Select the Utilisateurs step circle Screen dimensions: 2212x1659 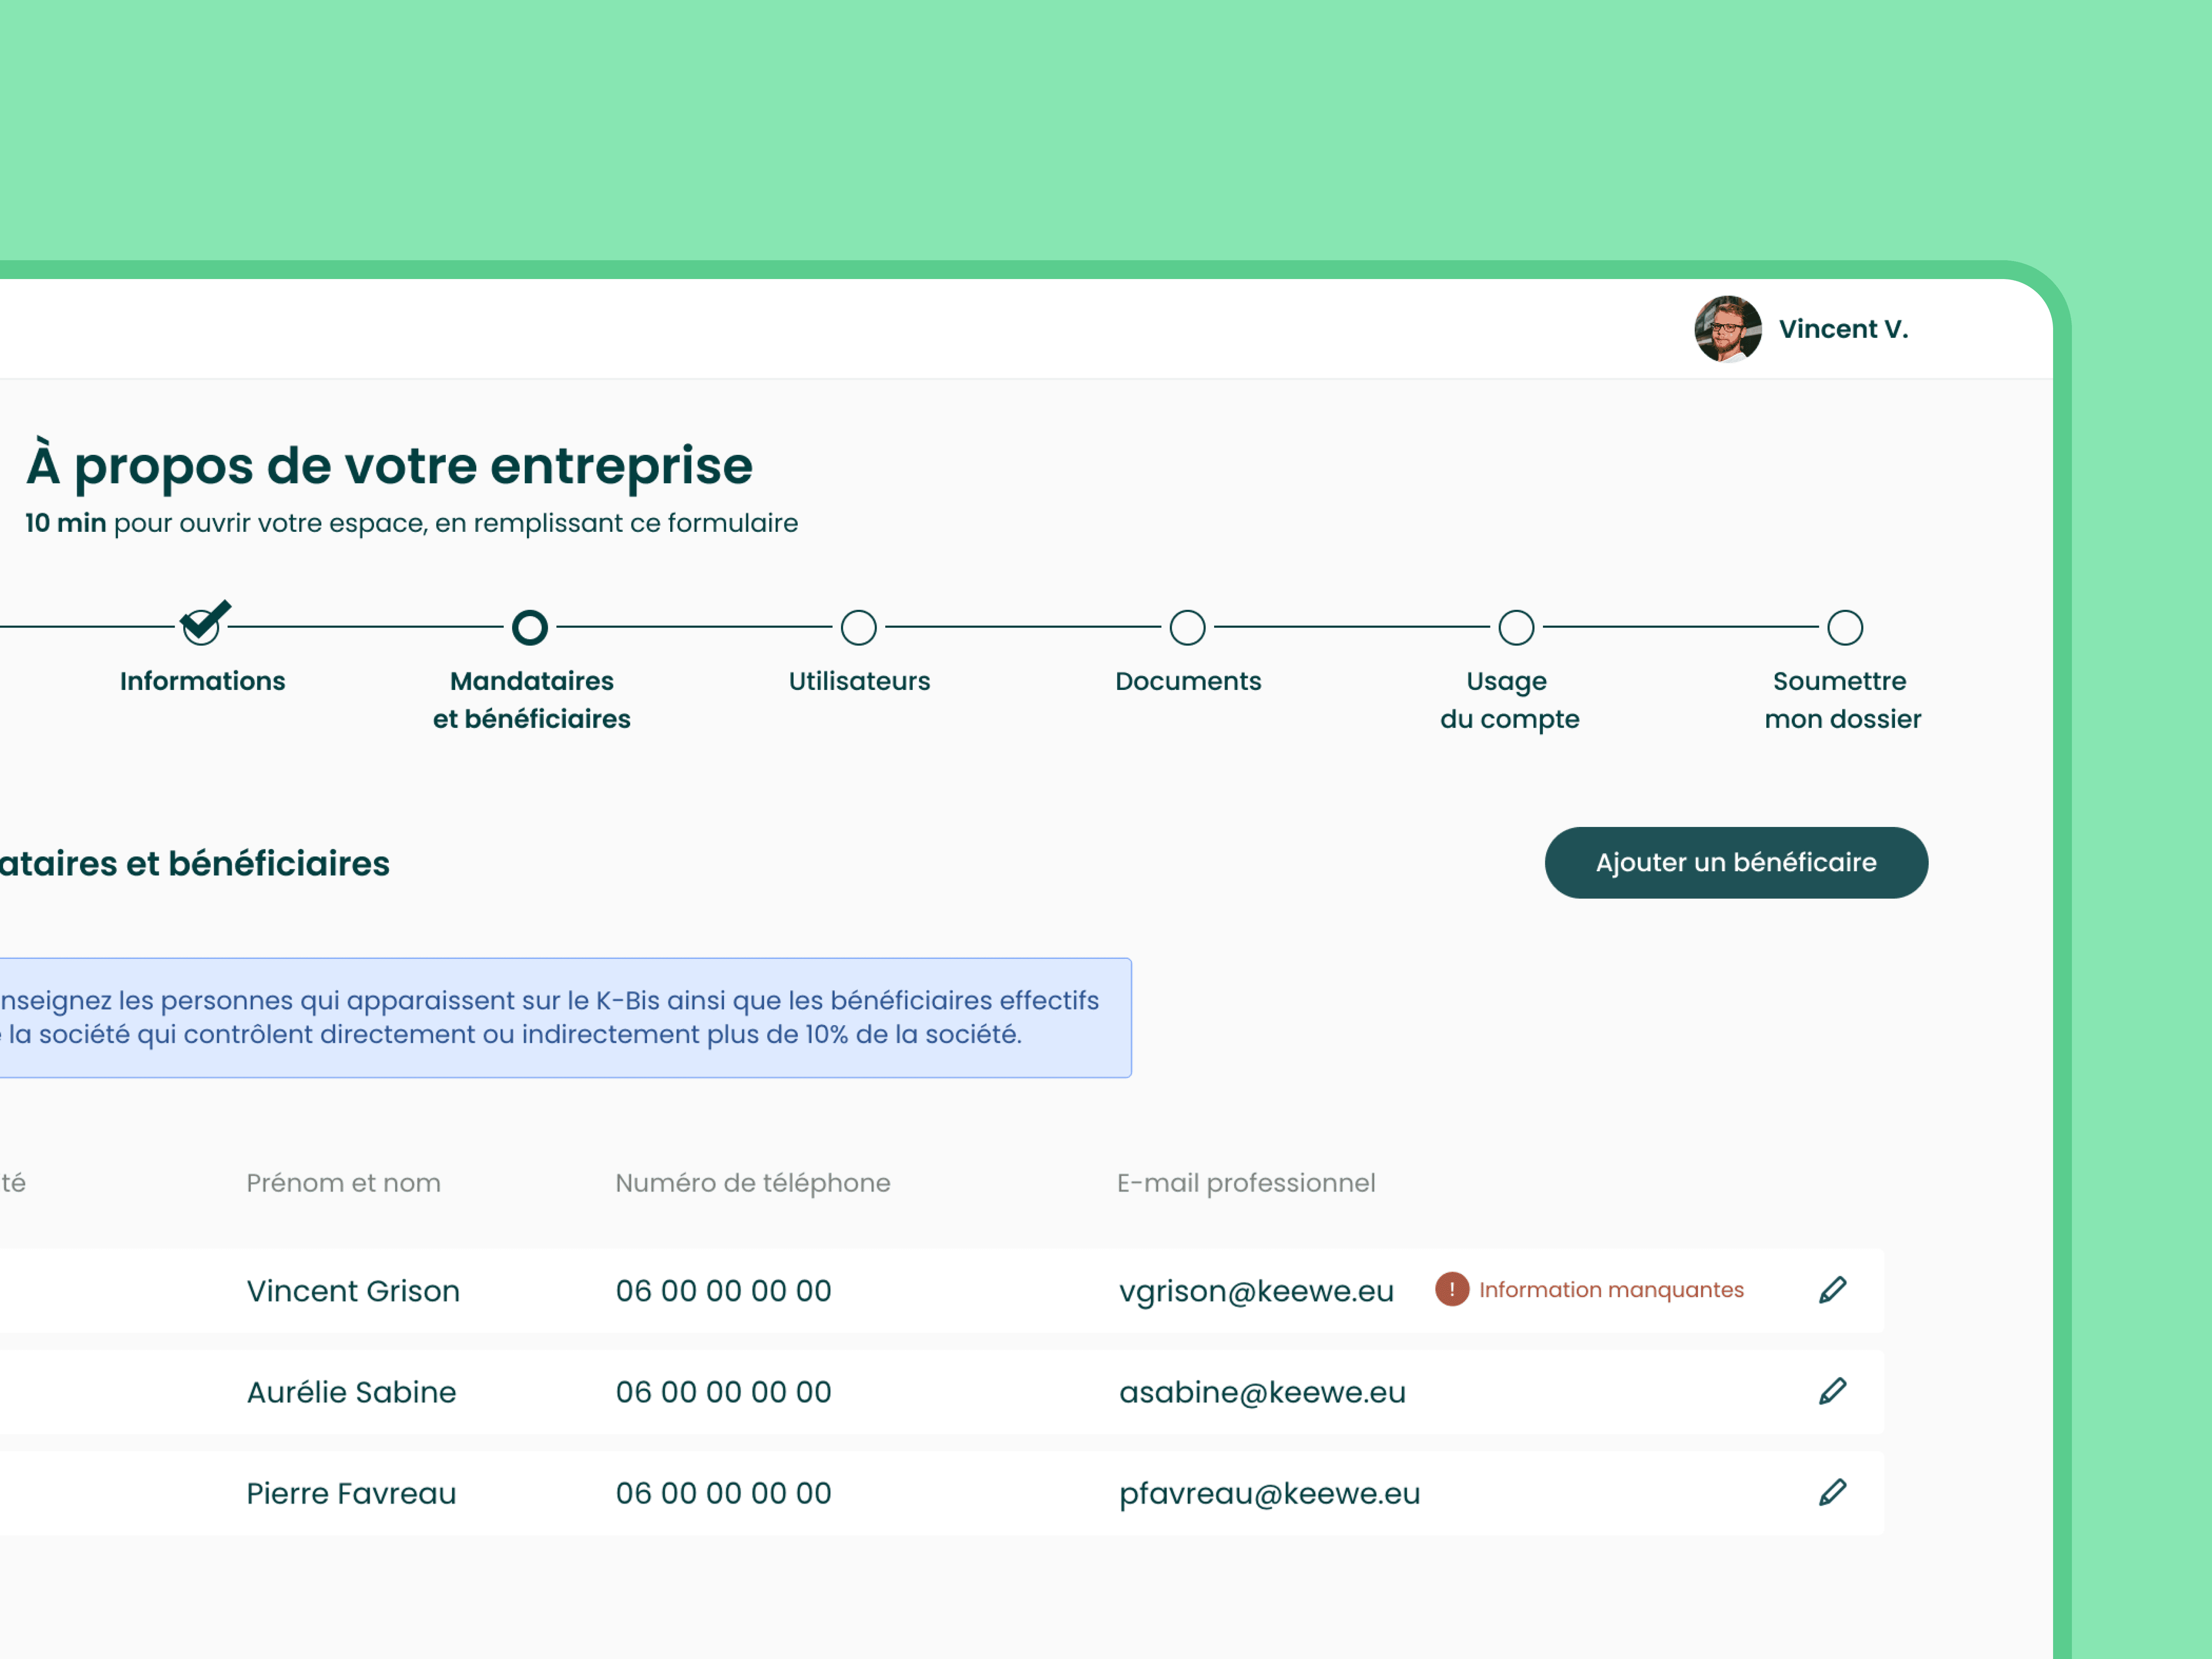pyautogui.click(x=859, y=627)
